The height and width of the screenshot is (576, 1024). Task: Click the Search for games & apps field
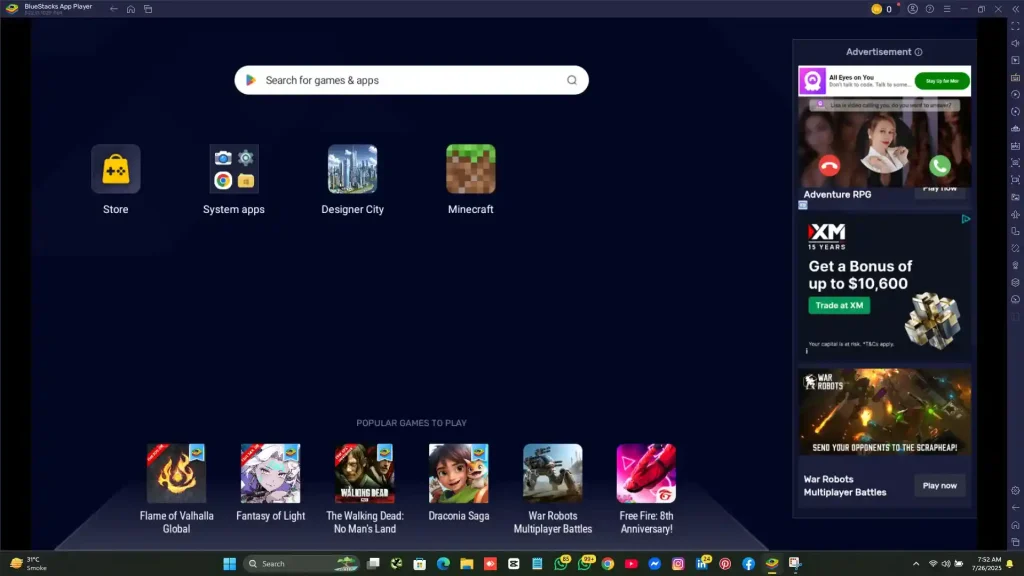(411, 80)
